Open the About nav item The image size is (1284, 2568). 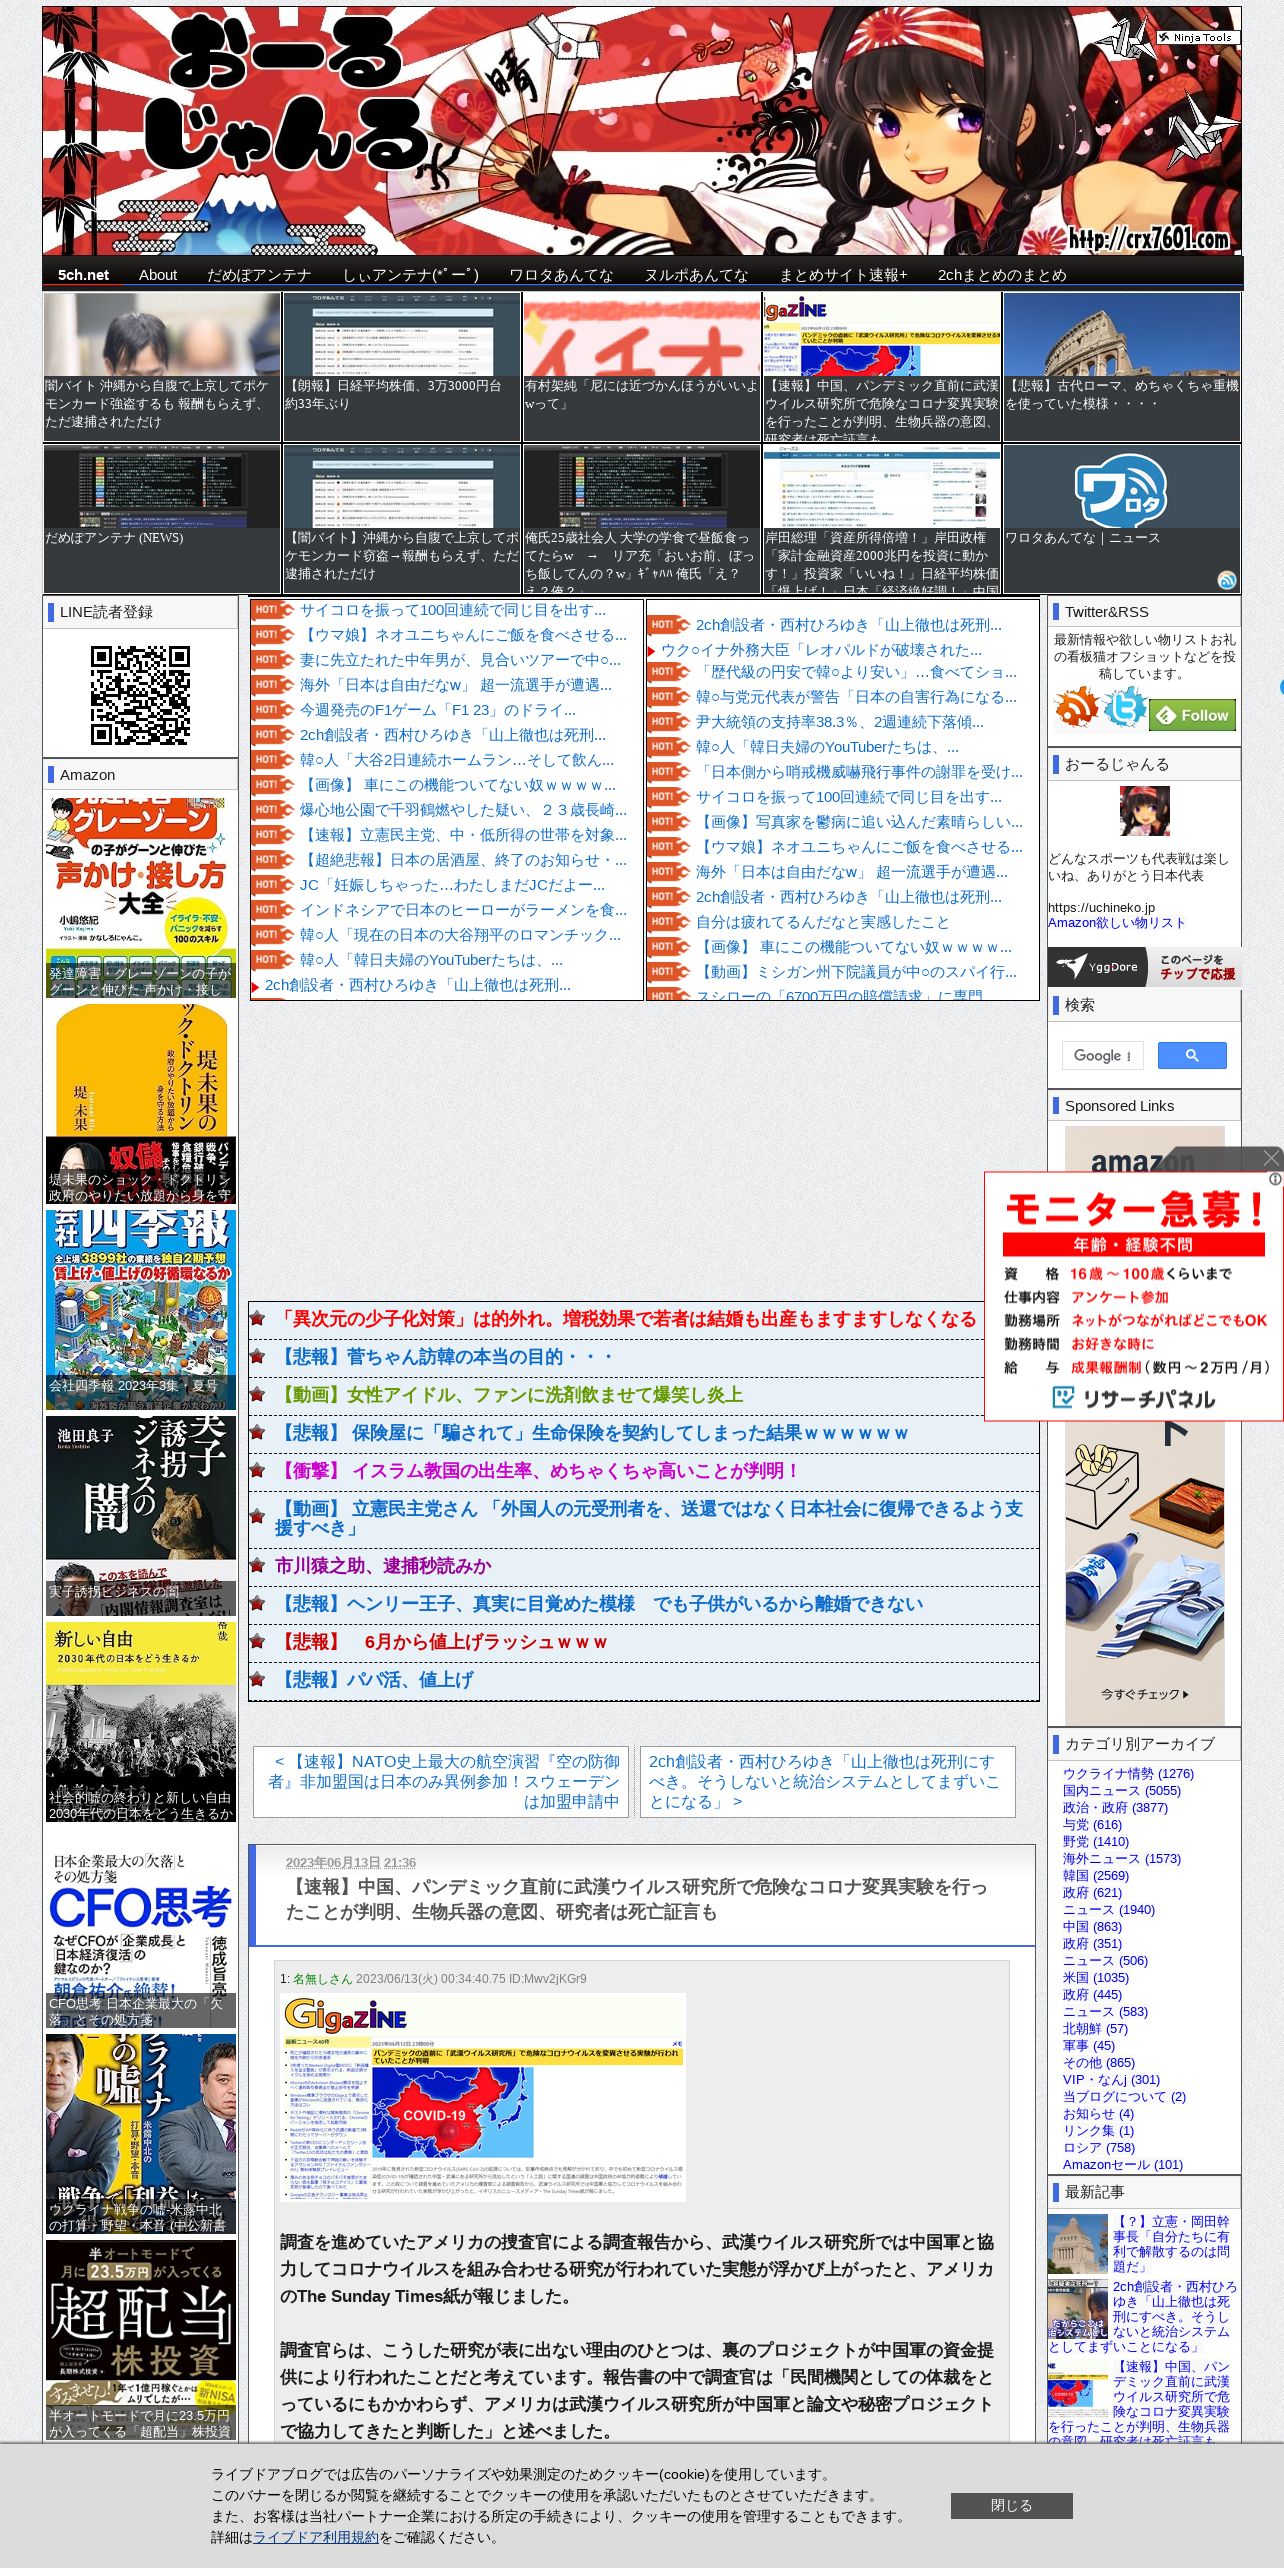[158, 275]
